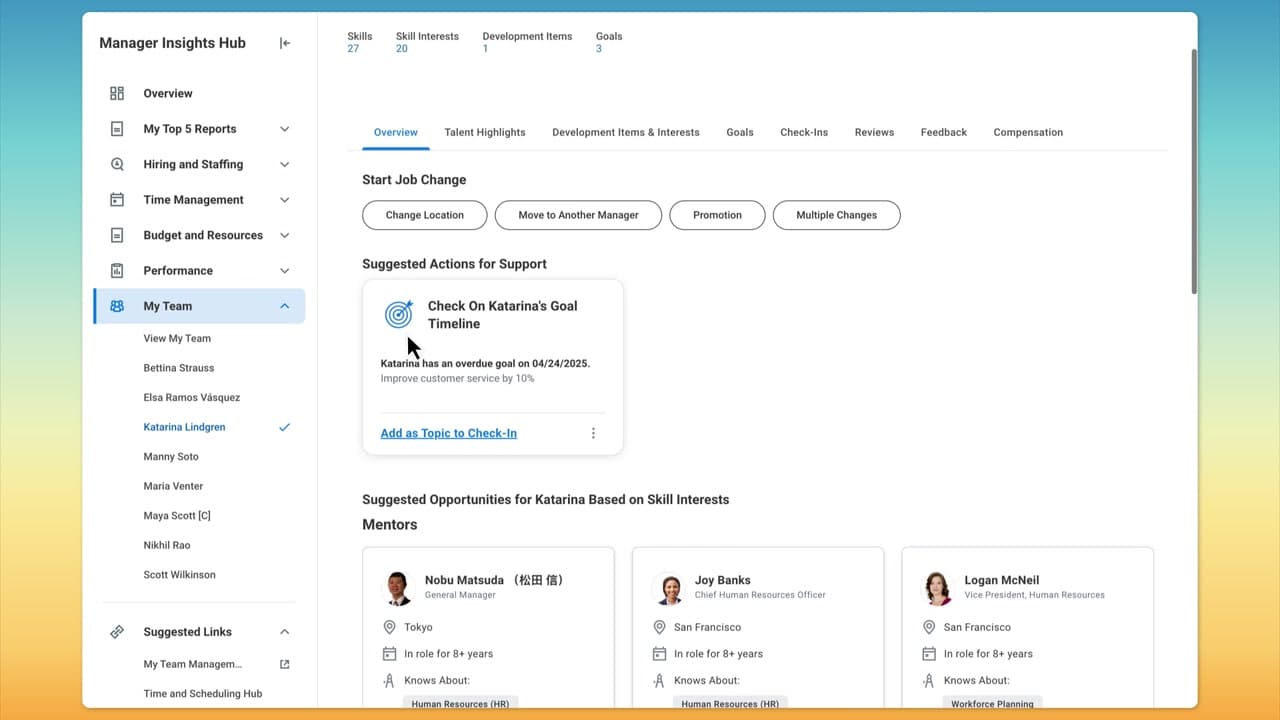Expand the Time Management chevron

pos(284,200)
